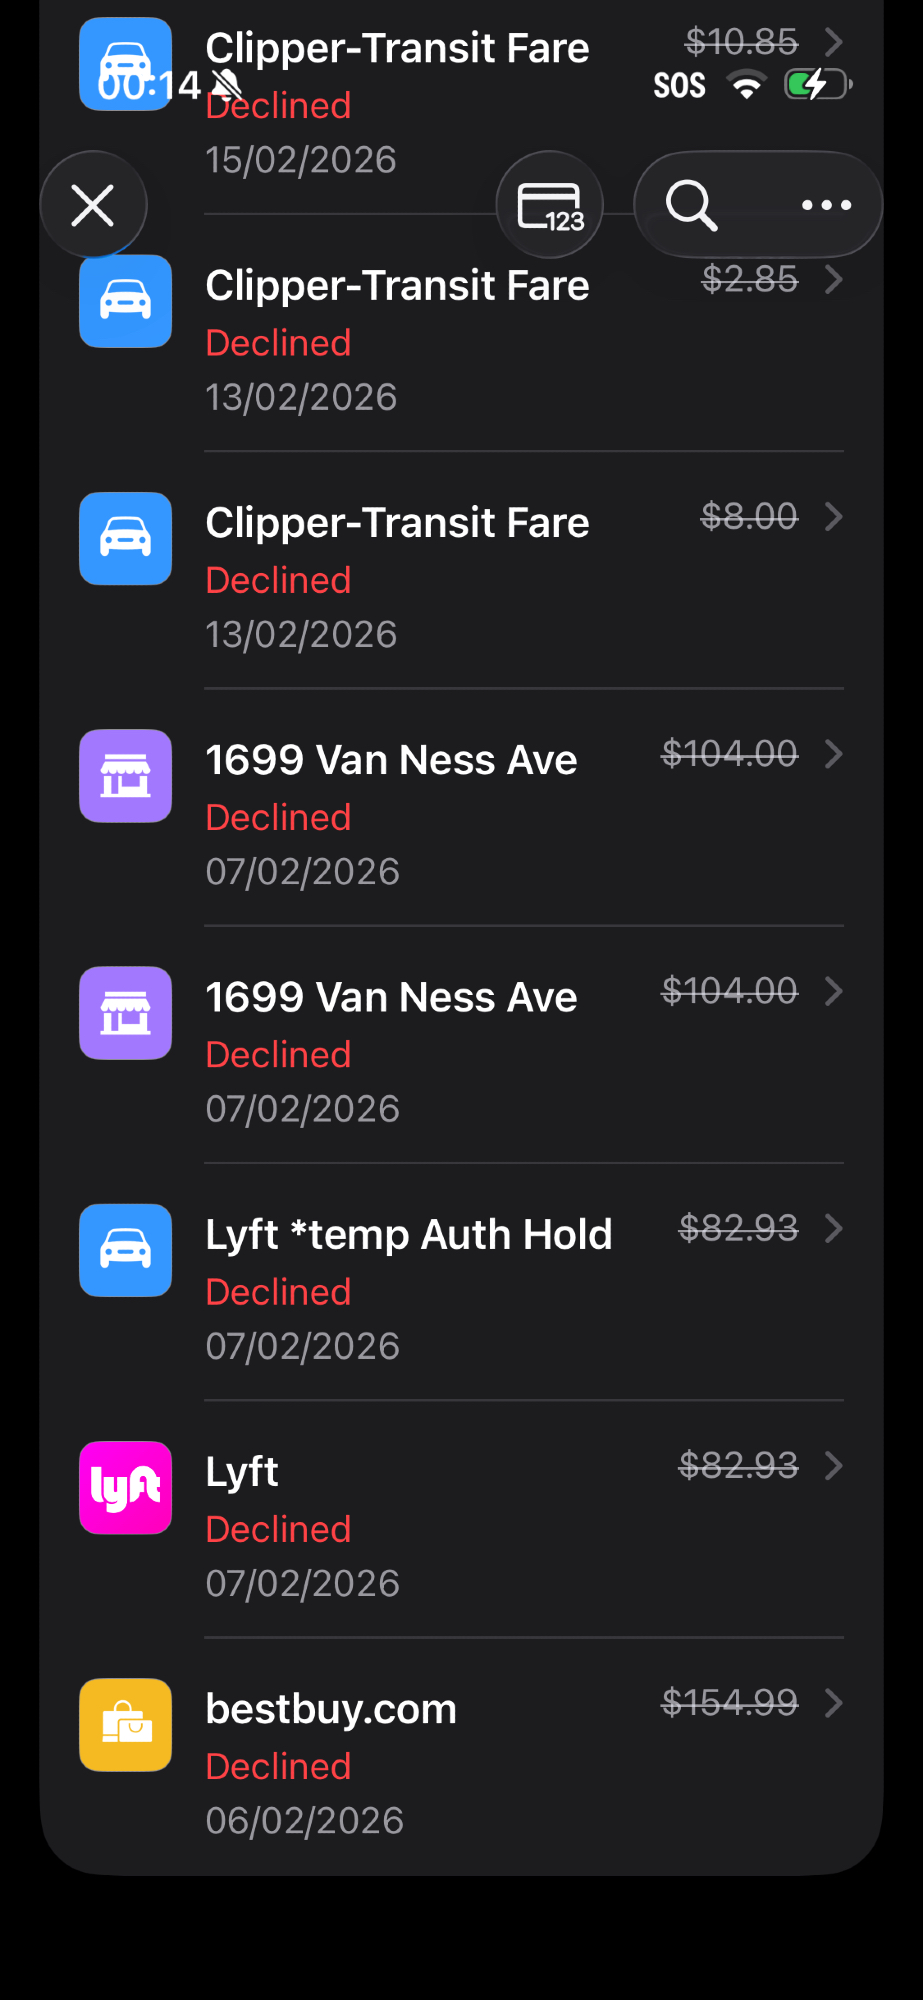Viewport: 923px width, 2000px height.
Task: Open transaction search with magnifier icon
Action: [x=691, y=205]
